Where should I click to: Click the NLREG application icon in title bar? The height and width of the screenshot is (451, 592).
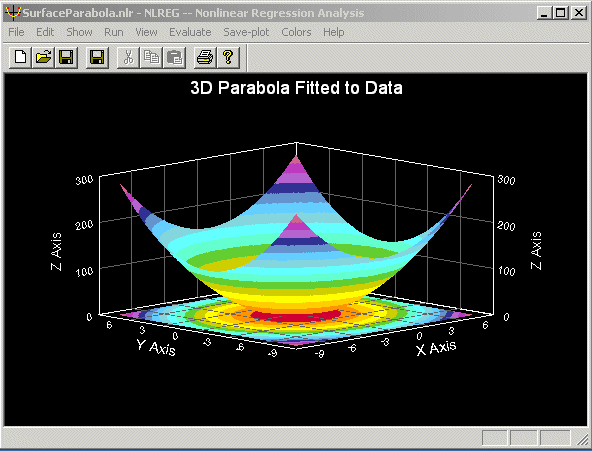tap(13, 12)
